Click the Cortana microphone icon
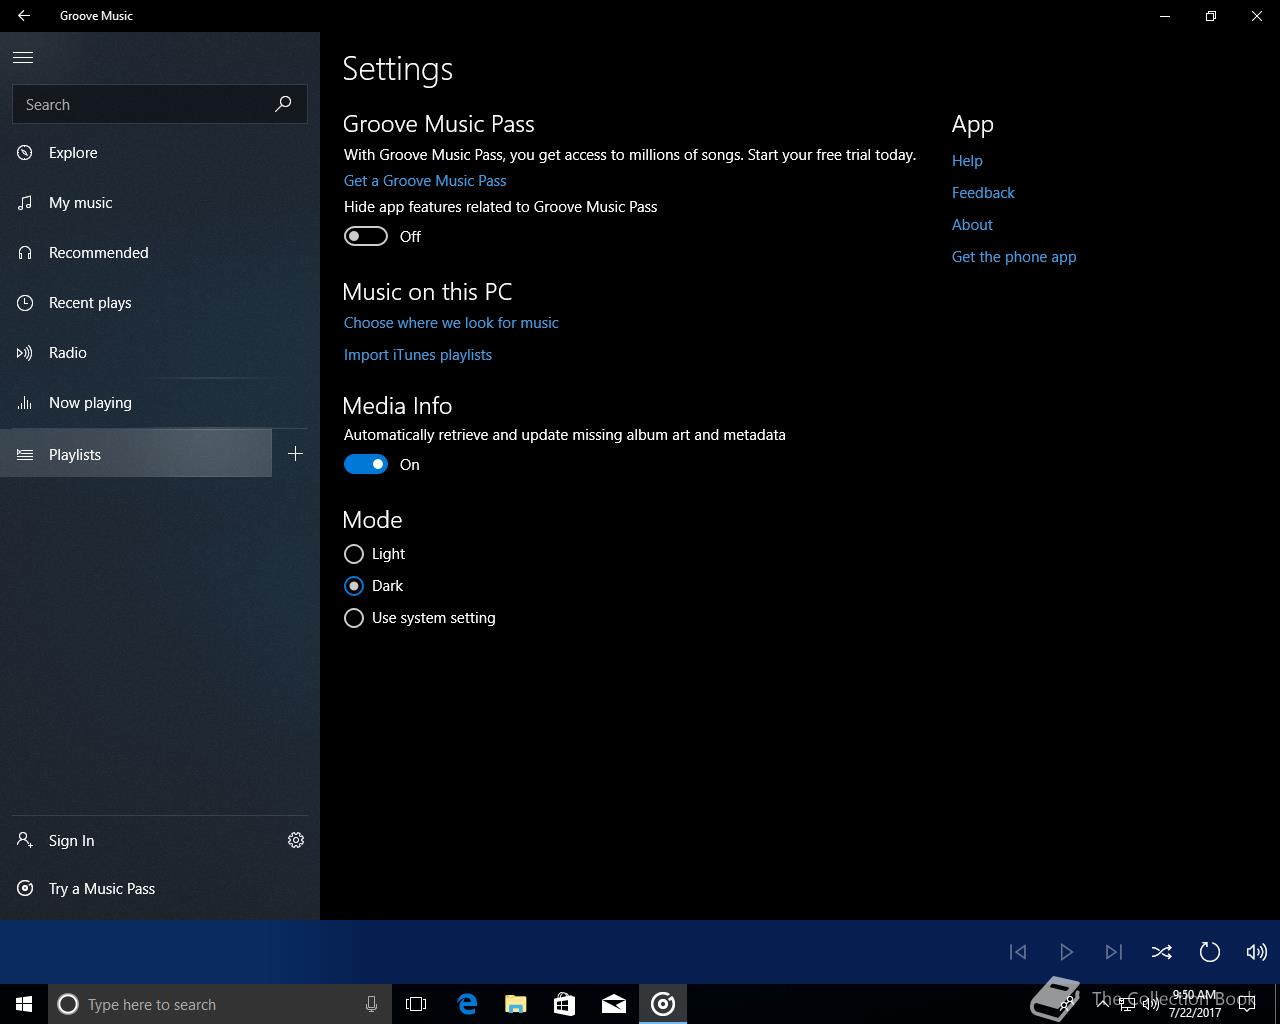Image resolution: width=1280 pixels, height=1024 pixels. click(371, 1004)
